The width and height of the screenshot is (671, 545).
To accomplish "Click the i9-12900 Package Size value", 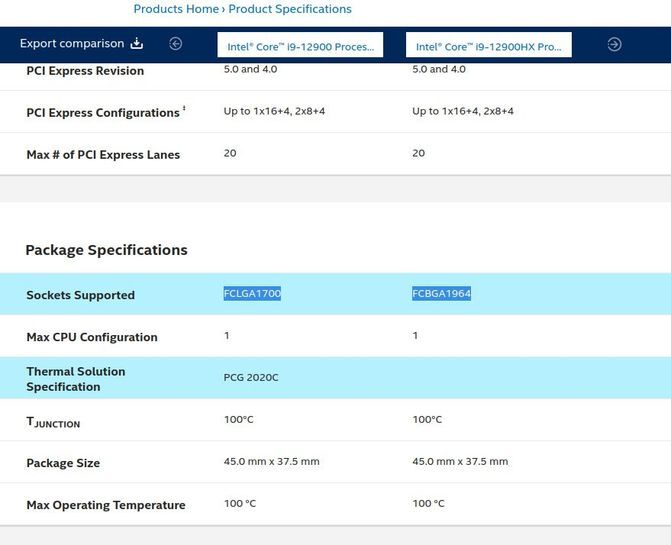I will 271,461.
